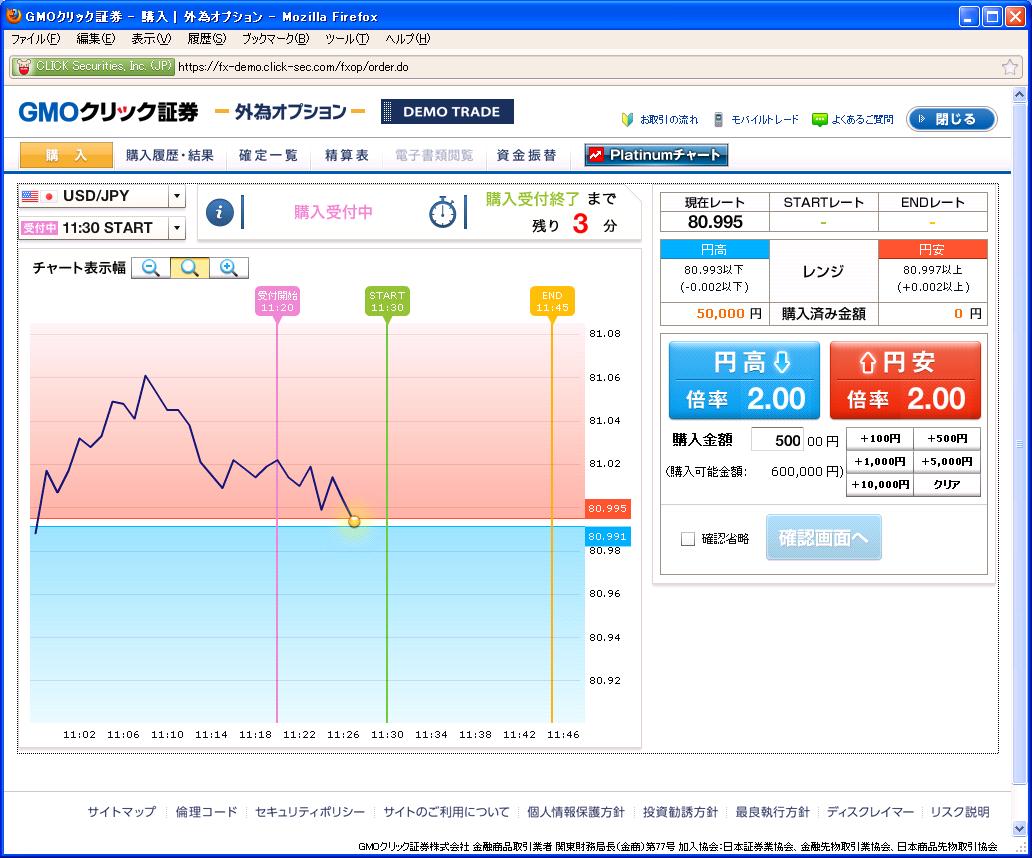Open the 編集 menu

(95, 39)
